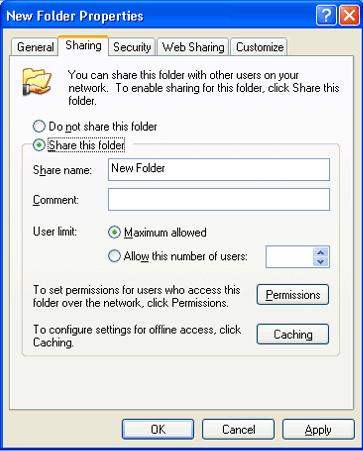363x451 pixels.
Task: Go to the Web Sharing tab
Action: pos(193,47)
